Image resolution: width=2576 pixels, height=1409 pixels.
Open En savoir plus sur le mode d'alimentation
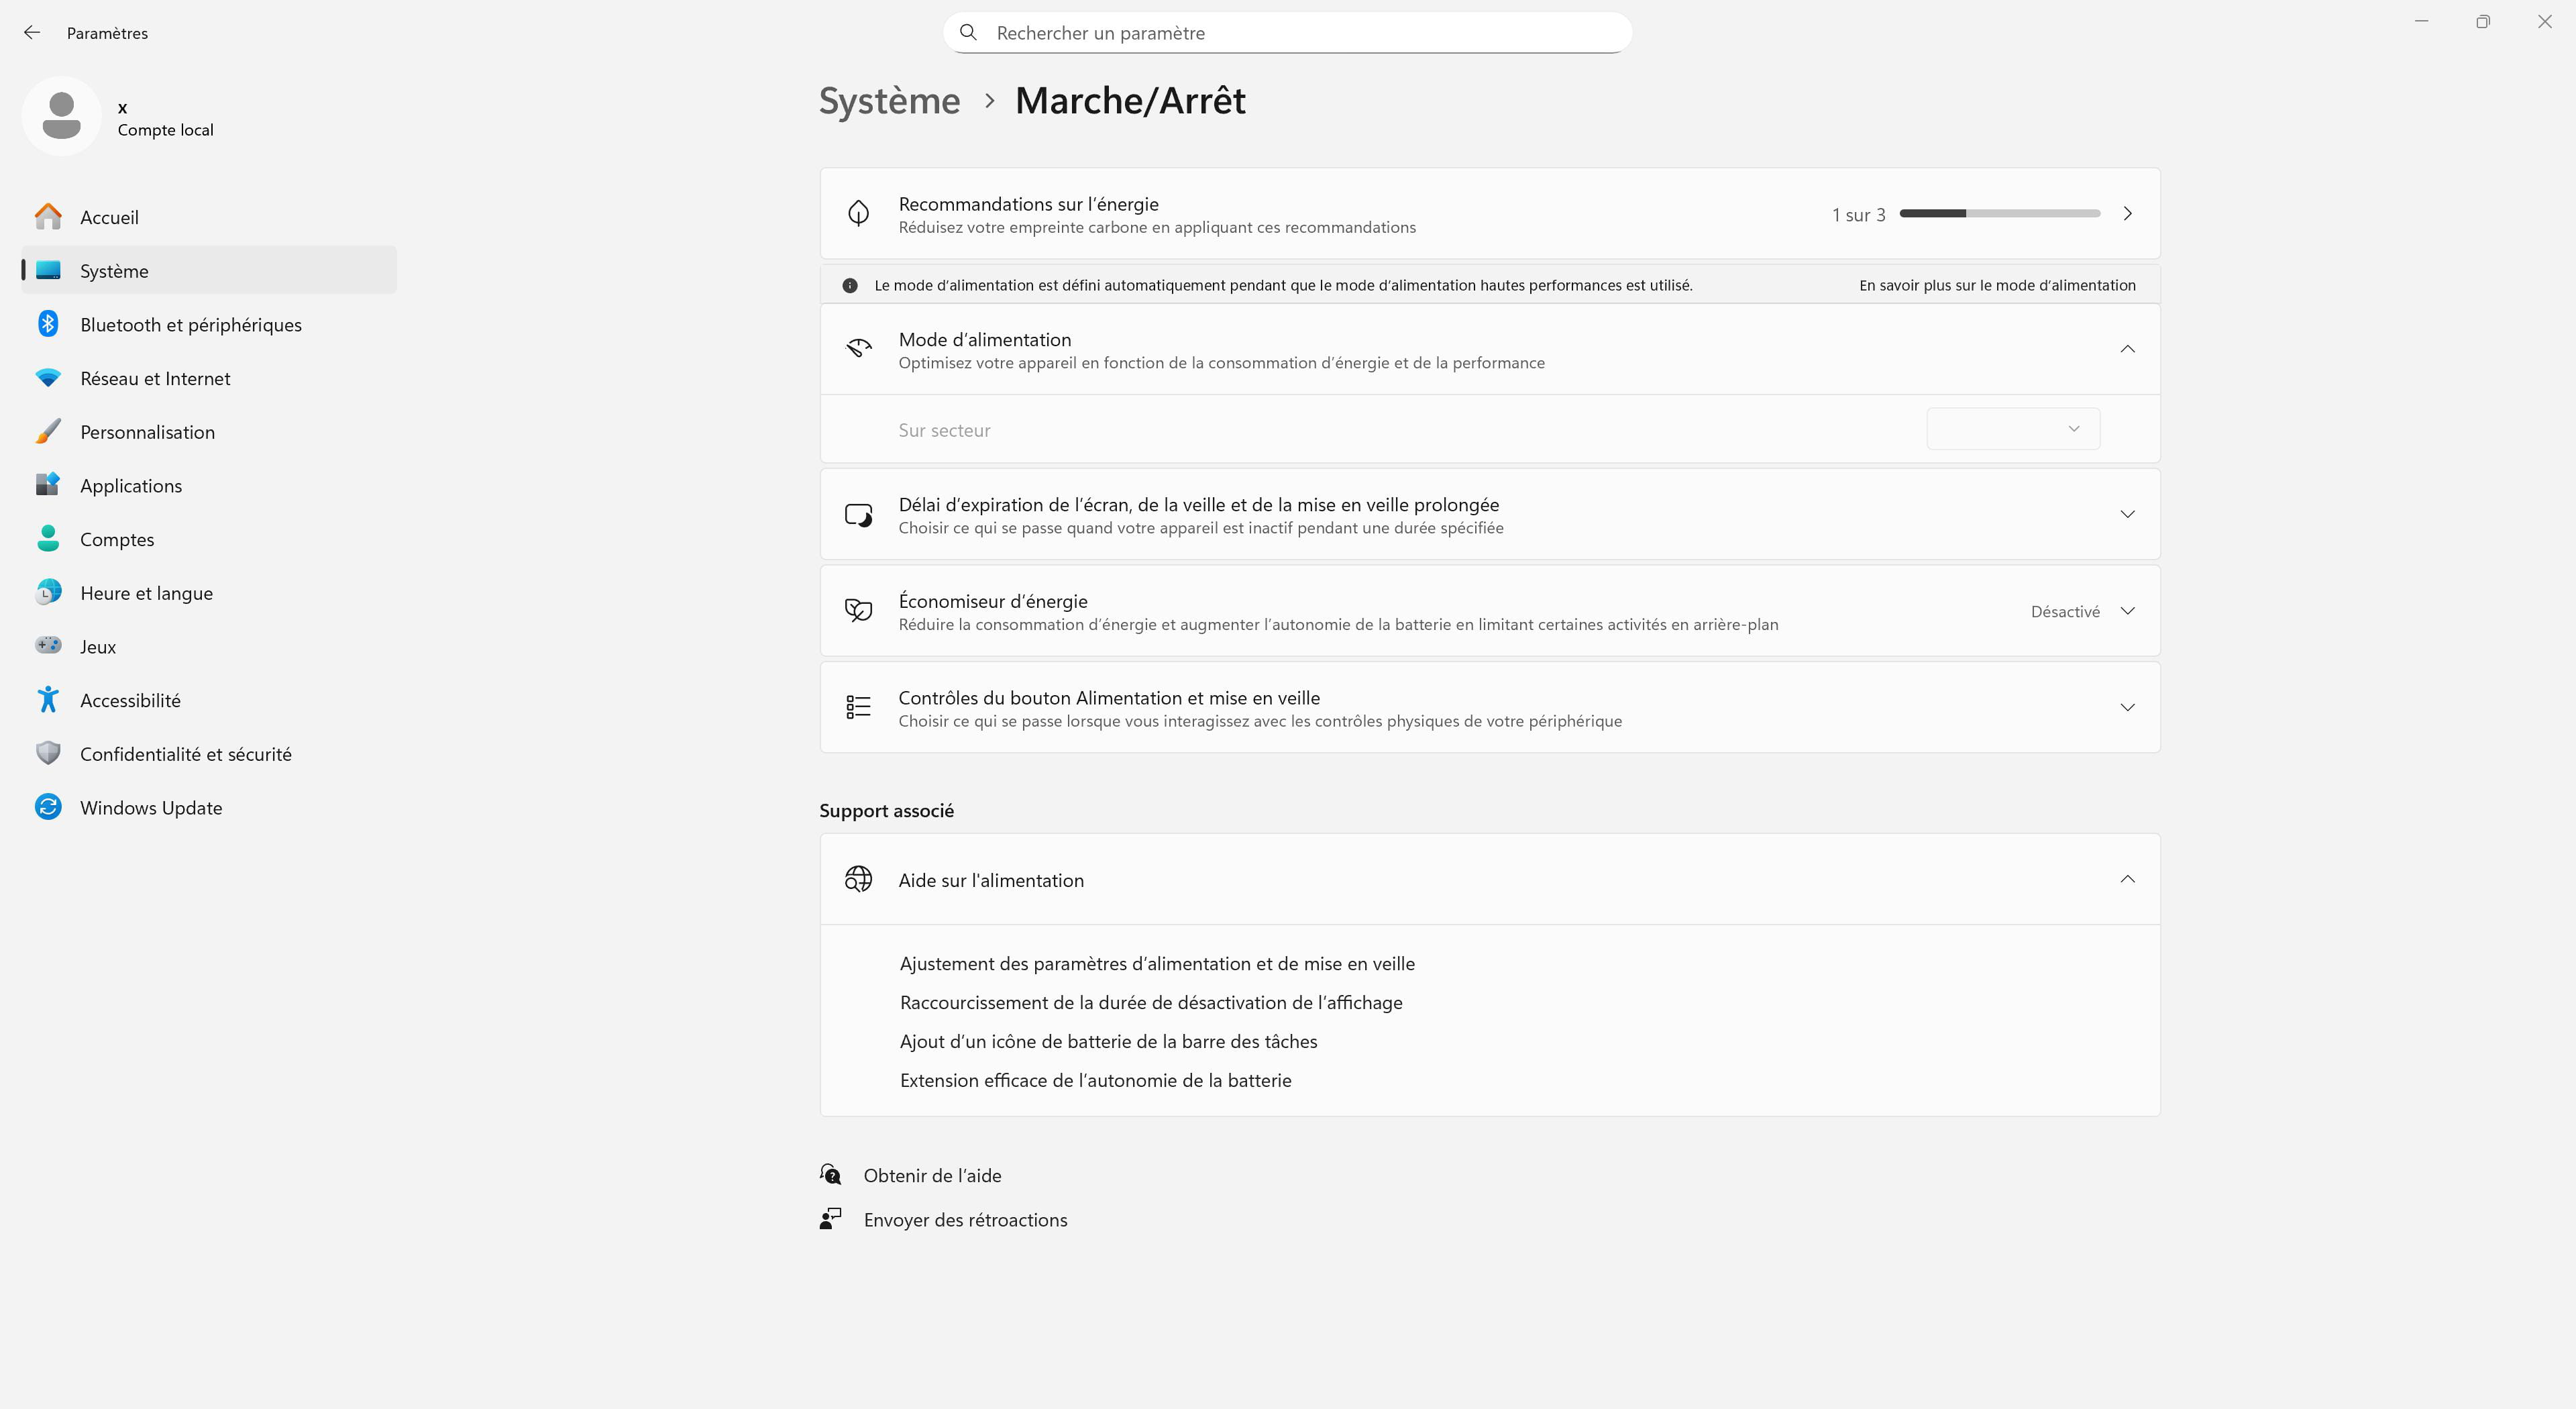pos(1997,285)
